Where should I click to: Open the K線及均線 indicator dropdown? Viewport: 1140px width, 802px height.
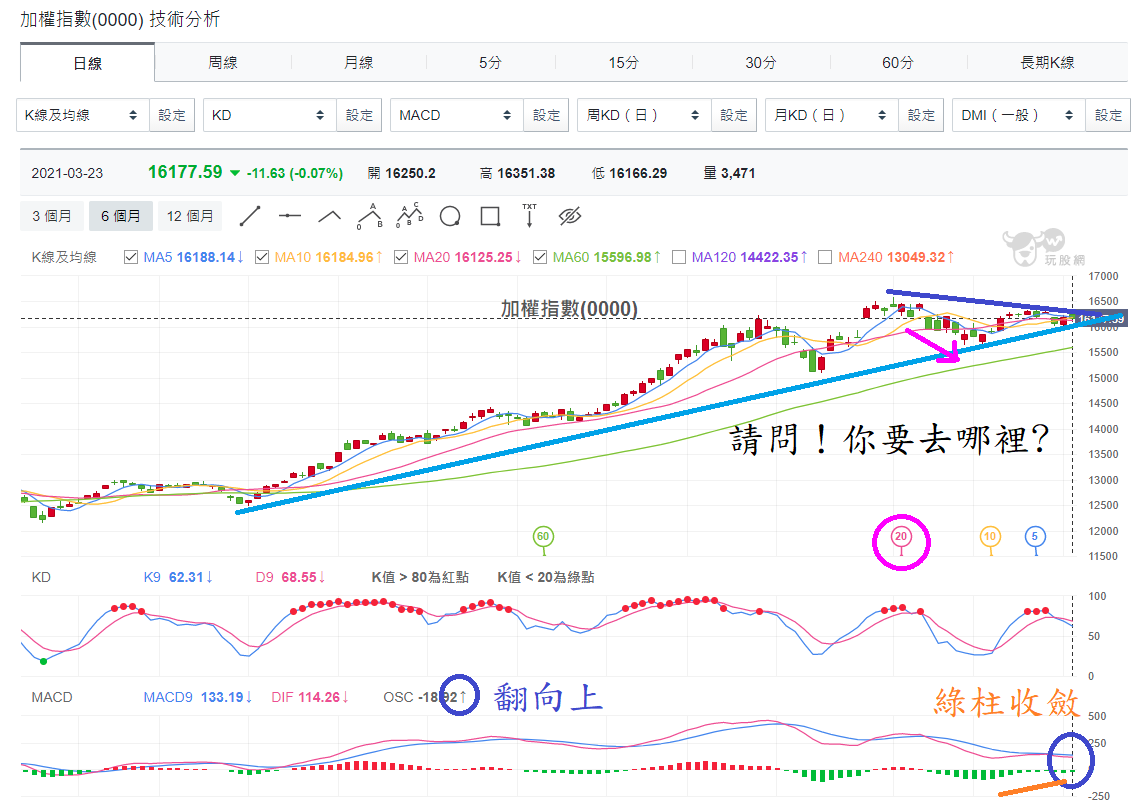(83, 115)
